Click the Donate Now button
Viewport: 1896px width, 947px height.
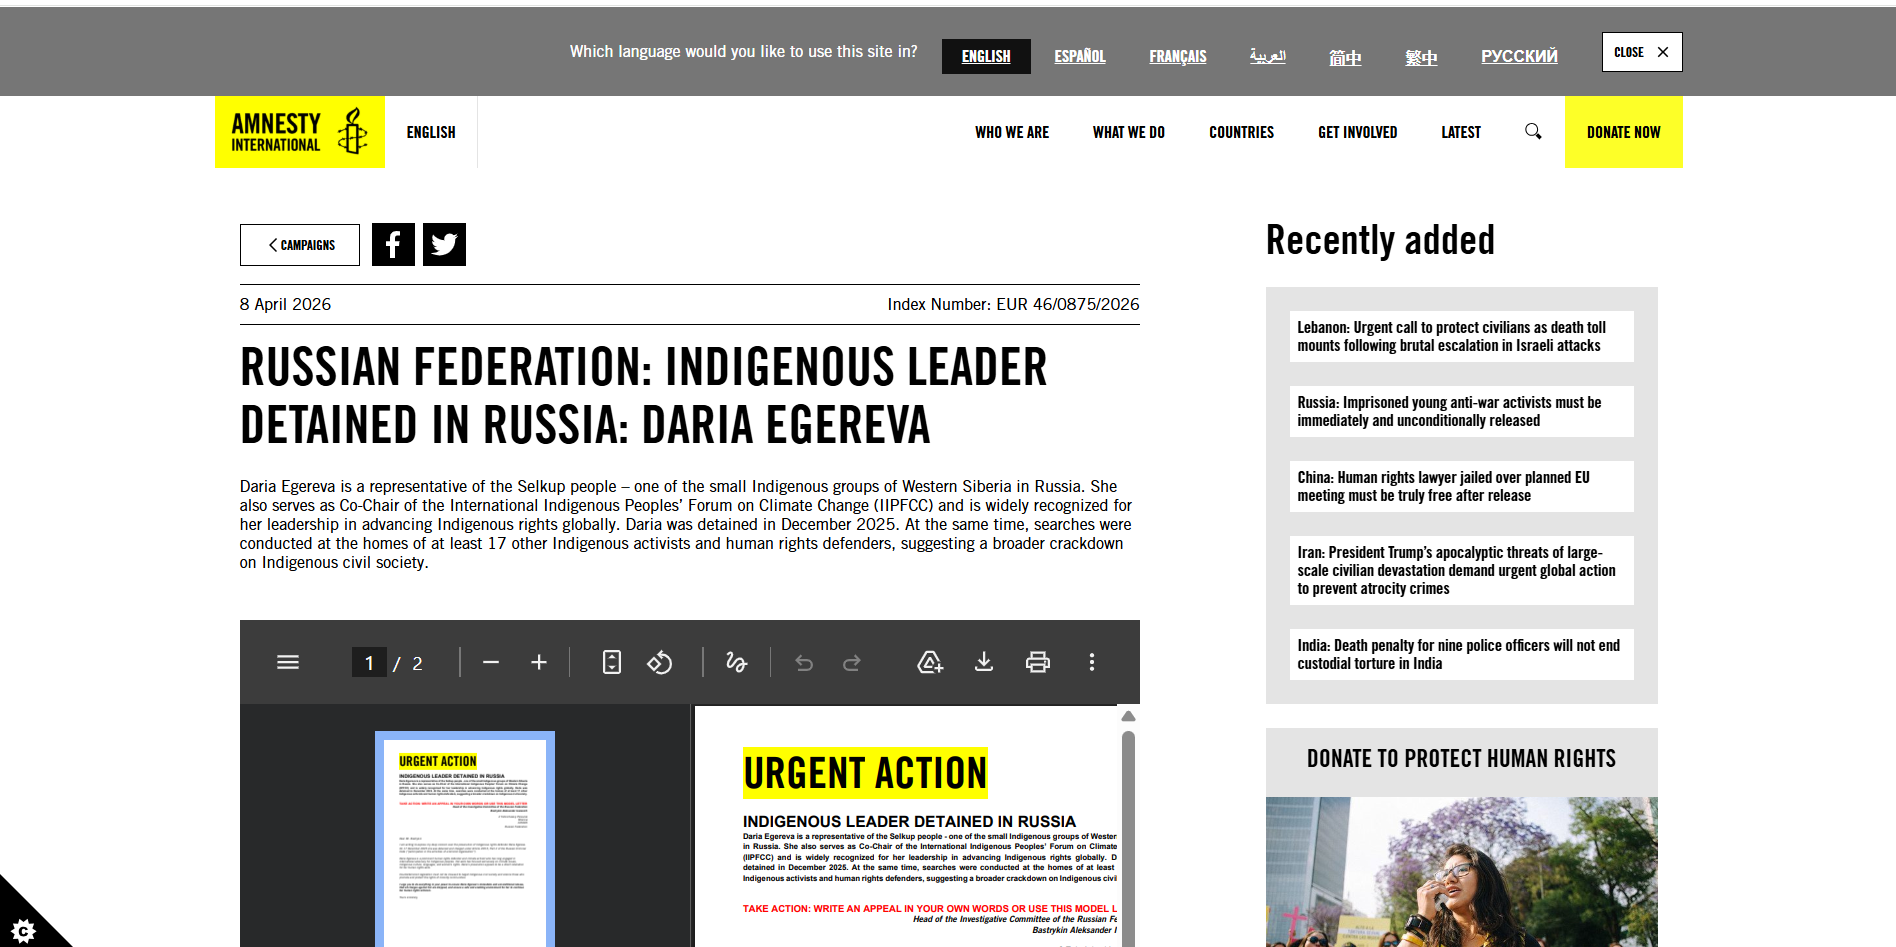click(1623, 132)
